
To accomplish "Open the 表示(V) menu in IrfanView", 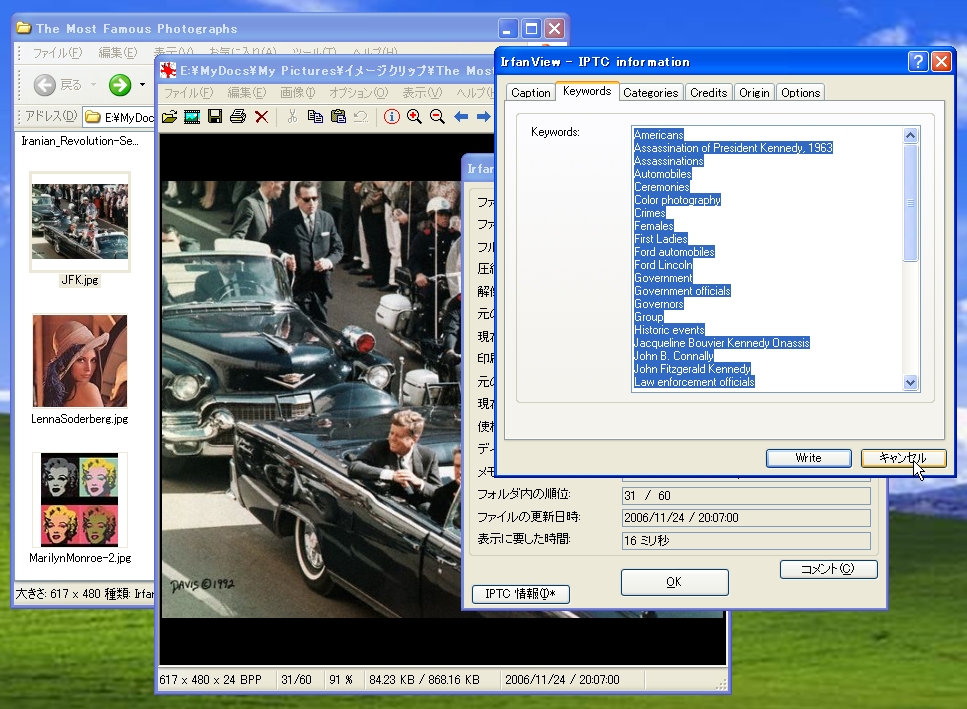I will [x=422, y=93].
